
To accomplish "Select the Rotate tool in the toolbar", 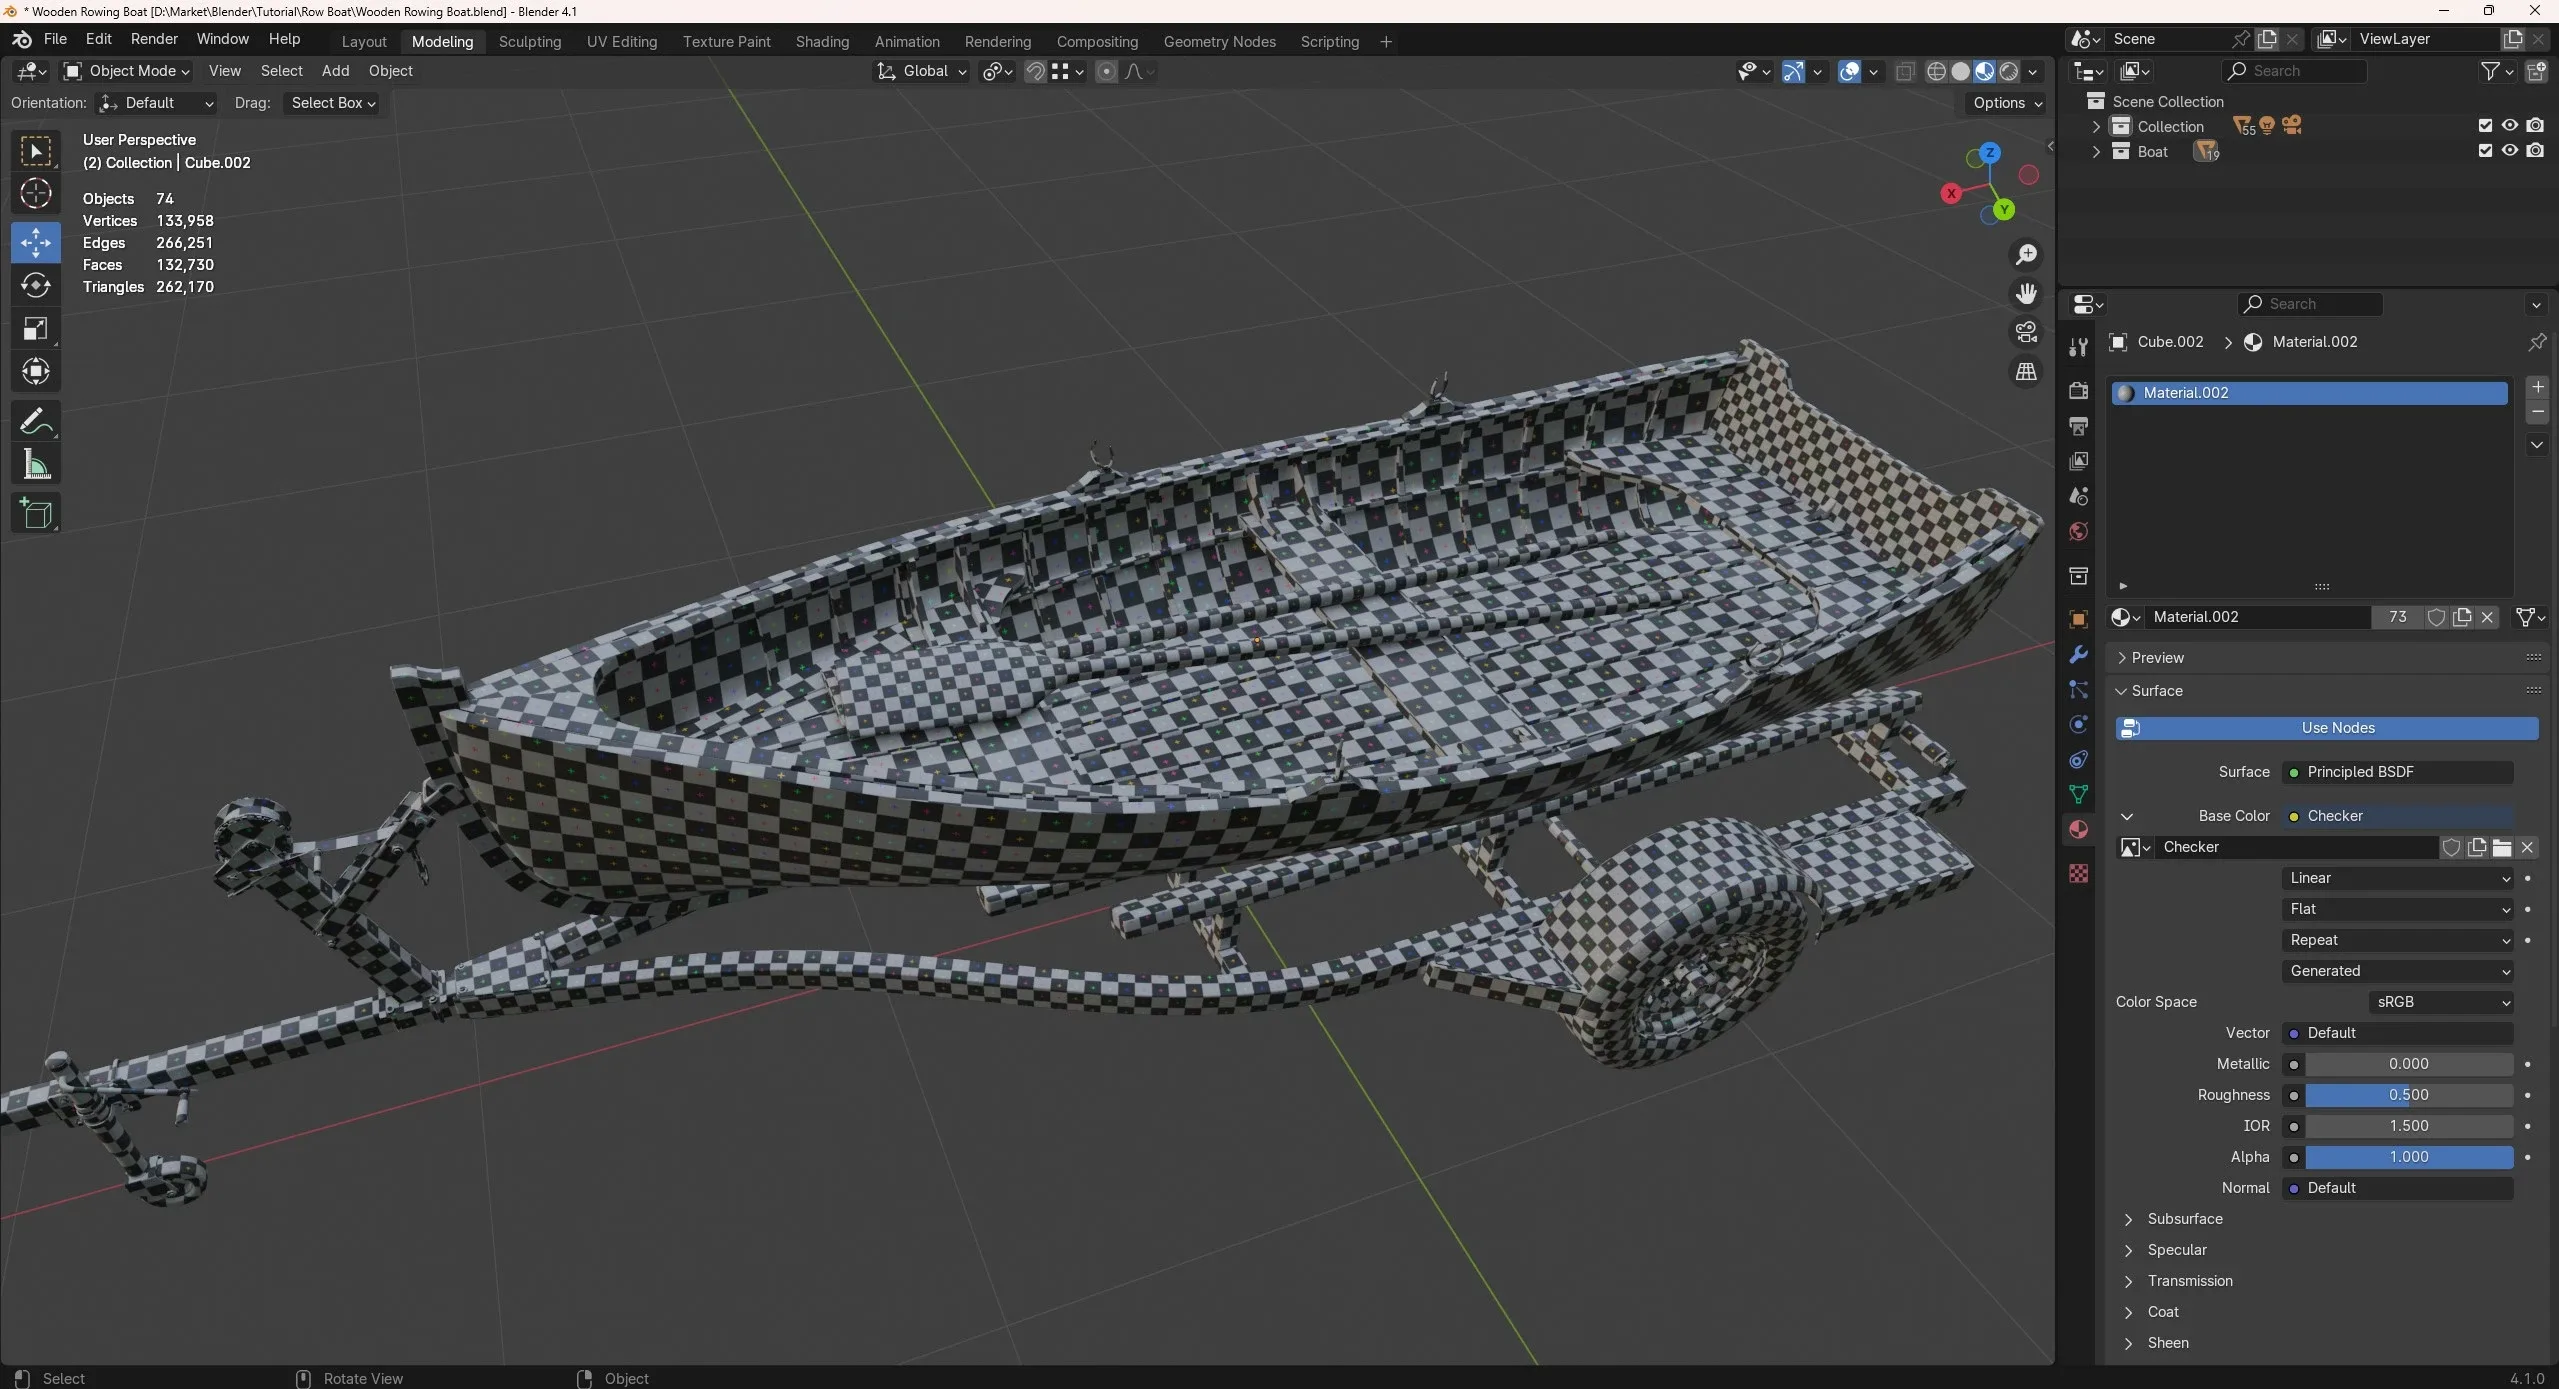I will click(x=36, y=286).
